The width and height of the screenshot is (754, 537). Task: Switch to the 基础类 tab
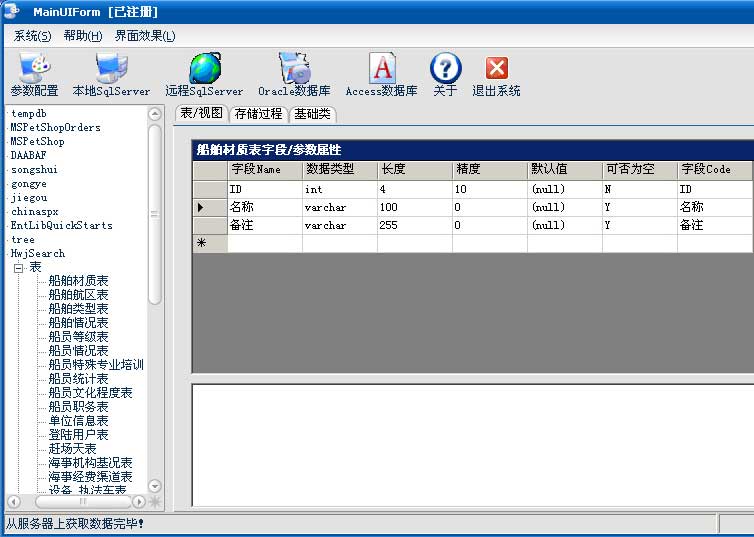click(313, 114)
